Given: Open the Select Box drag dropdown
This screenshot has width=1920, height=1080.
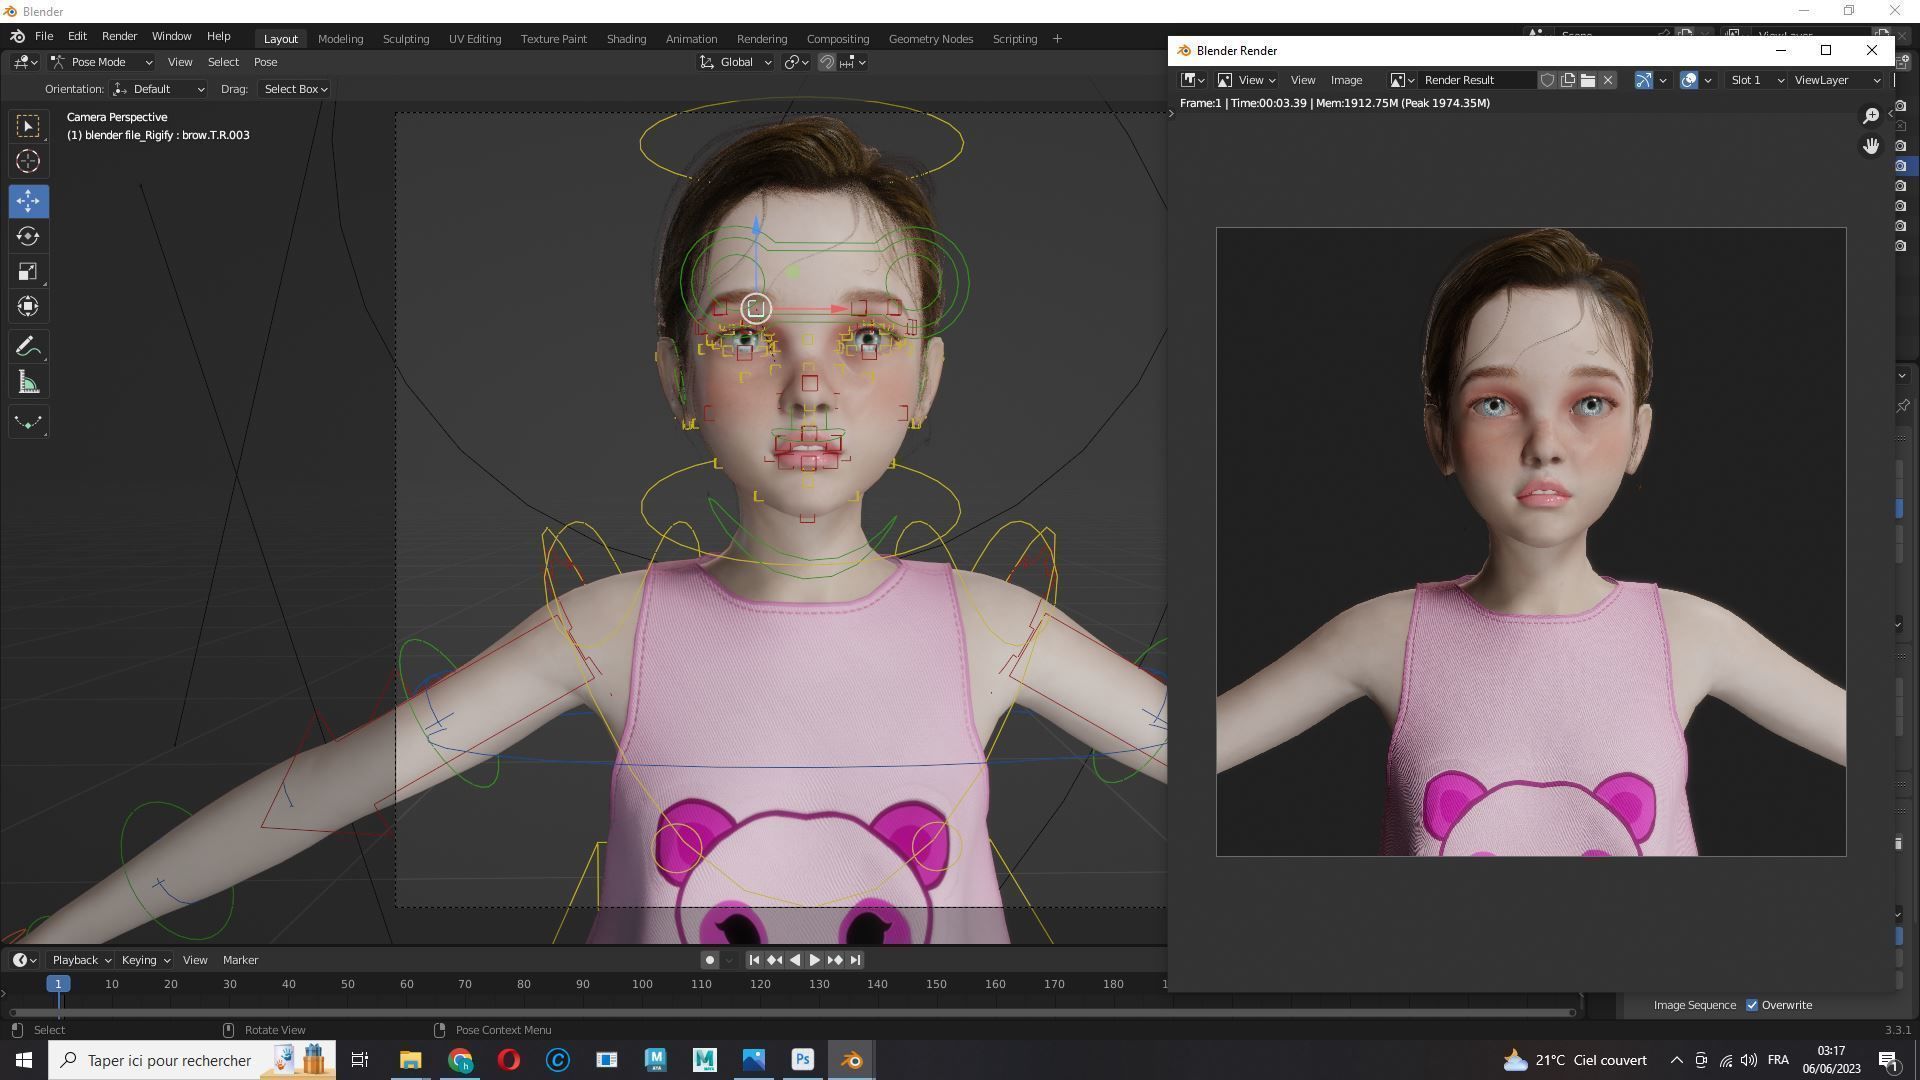Looking at the screenshot, I should click(x=295, y=89).
